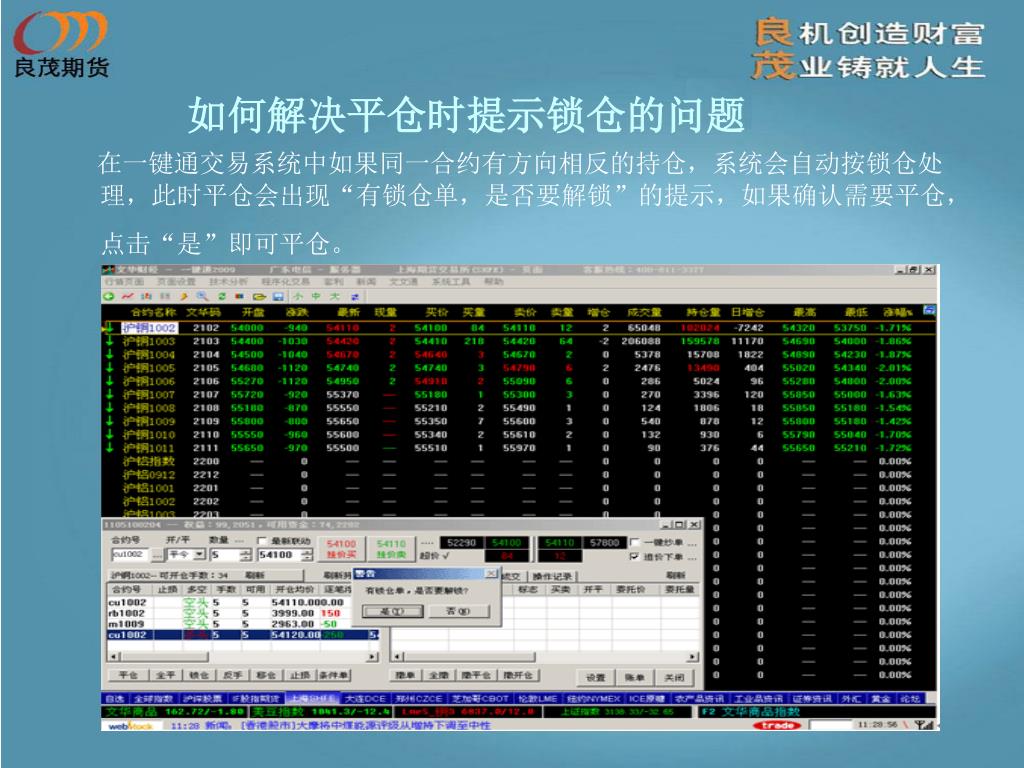Click the 沪铜1002 可开仓手数 刷新 bar

(x=206, y=575)
